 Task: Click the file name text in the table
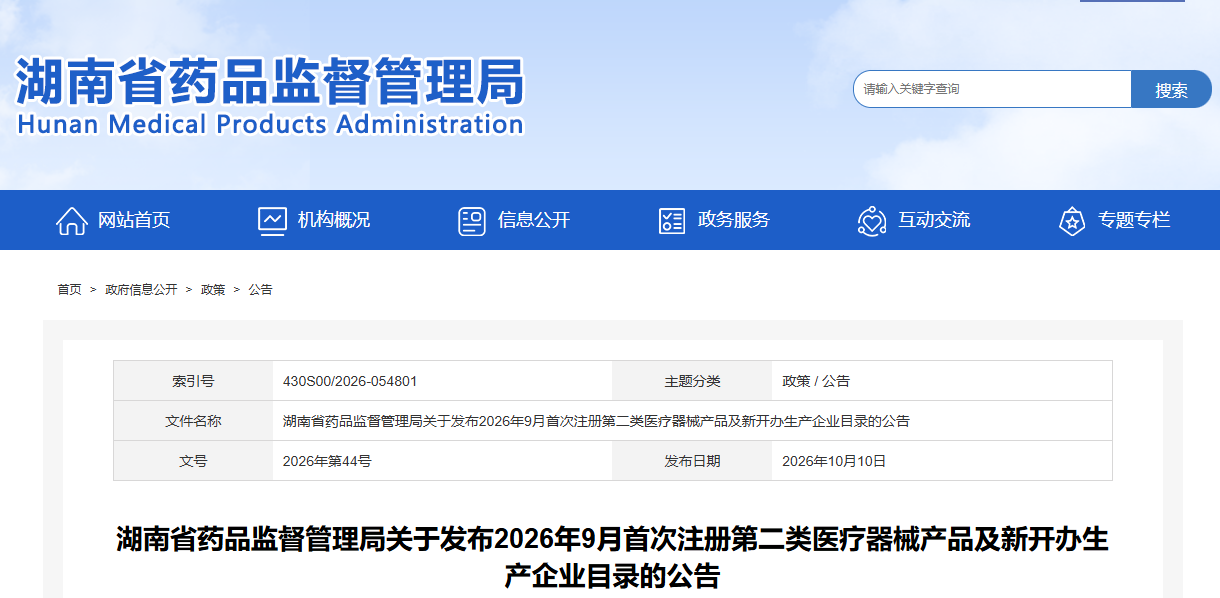point(596,421)
